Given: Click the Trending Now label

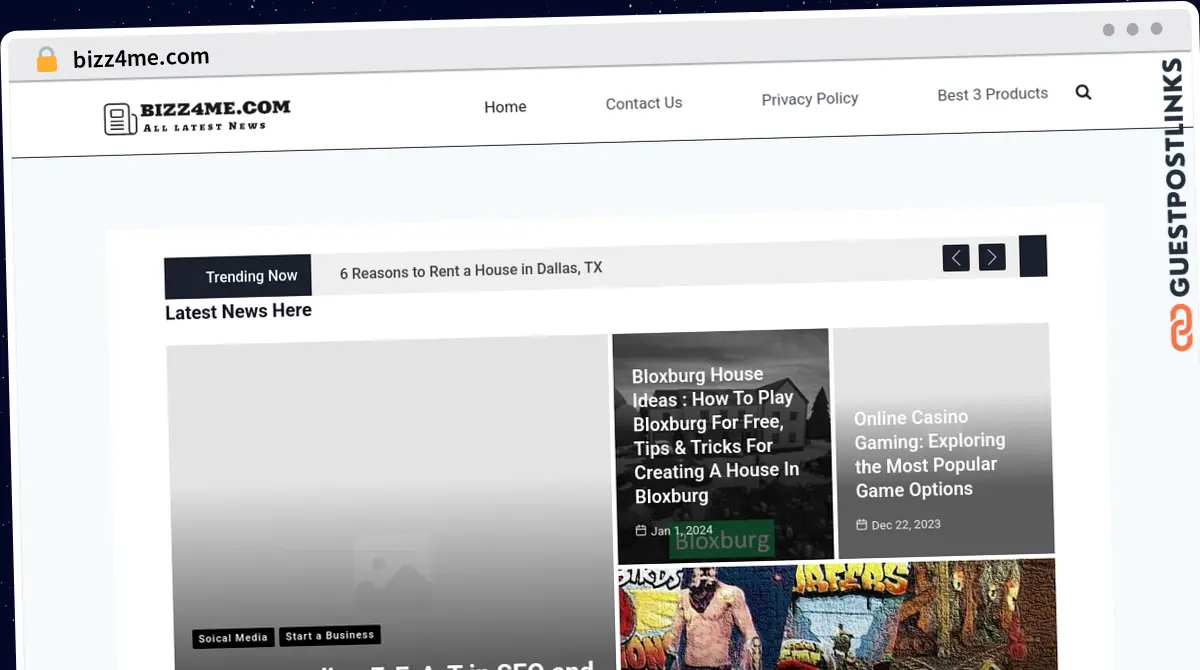Looking at the screenshot, I should click(x=251, y=276).
